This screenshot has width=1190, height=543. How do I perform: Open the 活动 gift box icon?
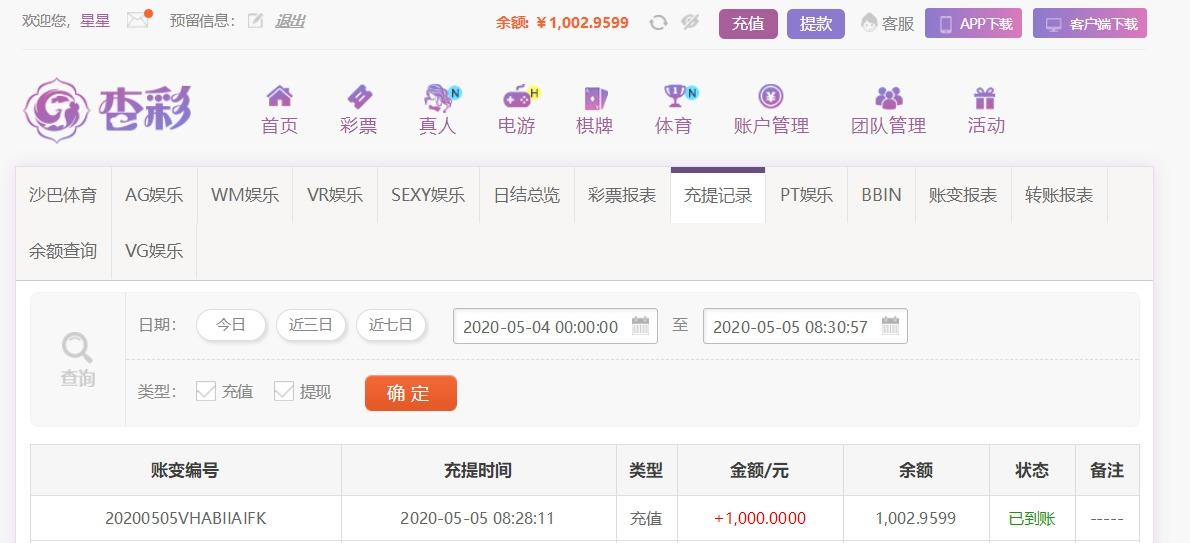985,98
